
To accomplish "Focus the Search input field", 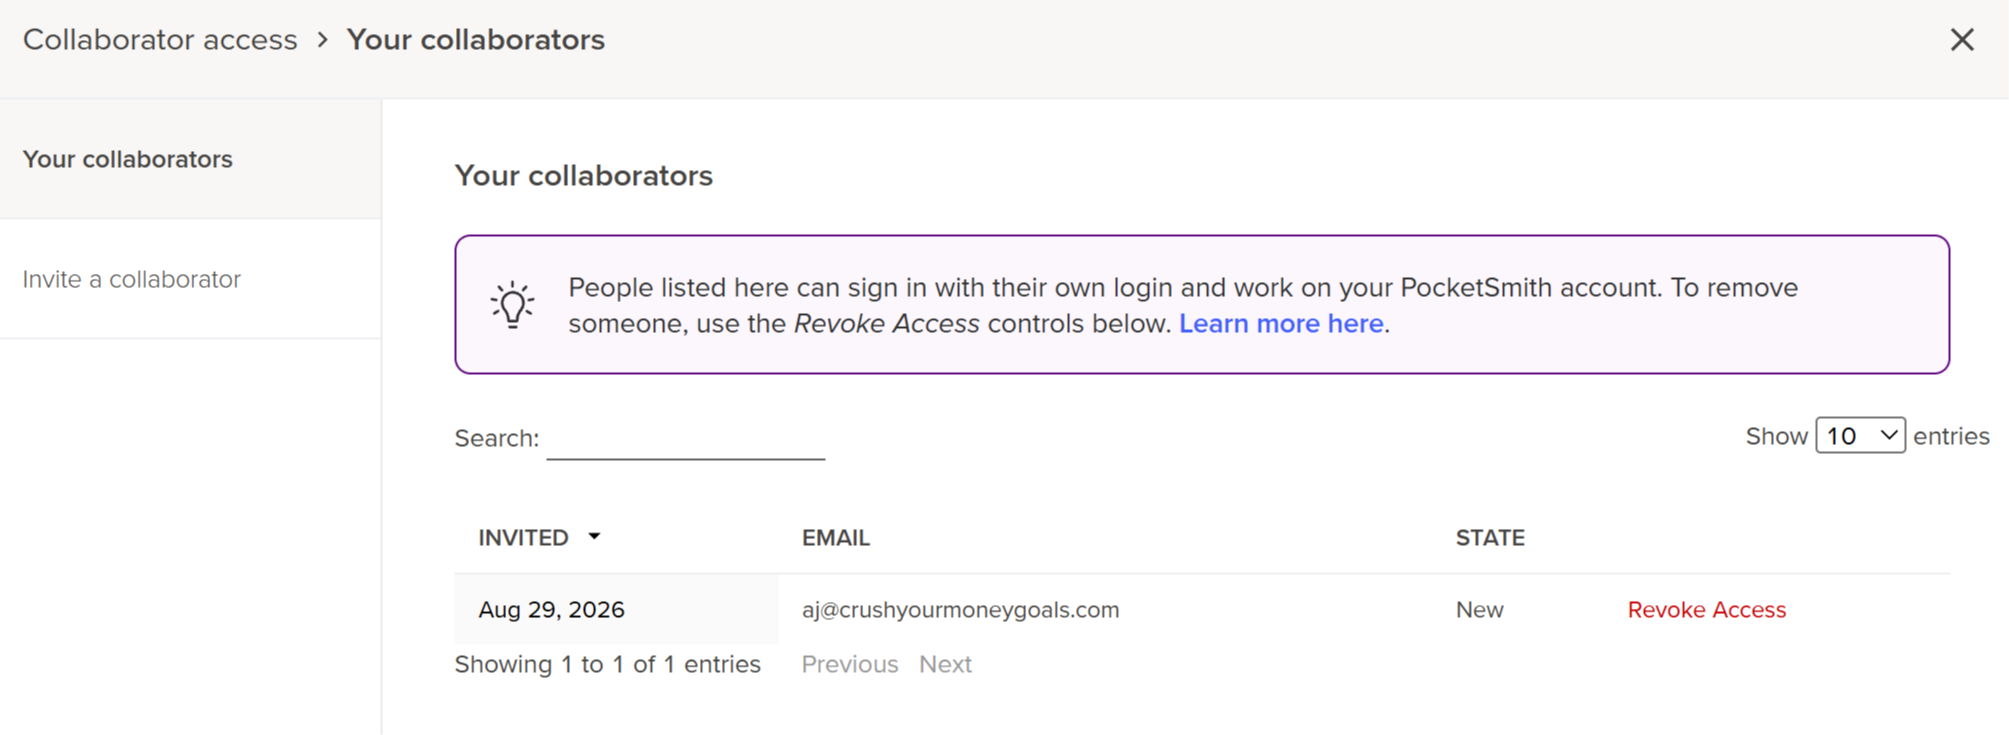I will coord(685,438).
